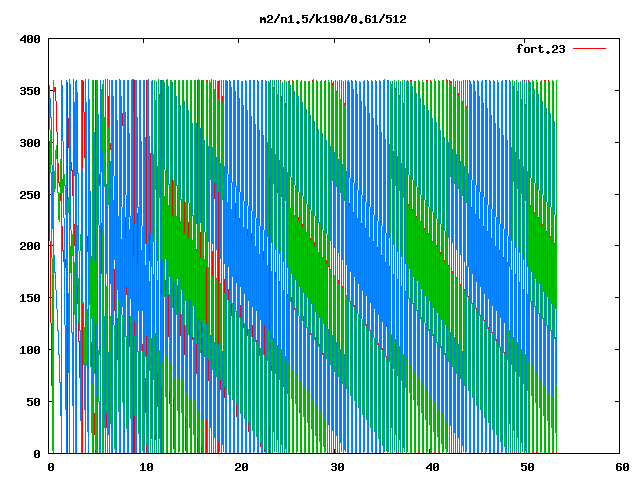Click the y-axis label 250

(x=30, y=195)
